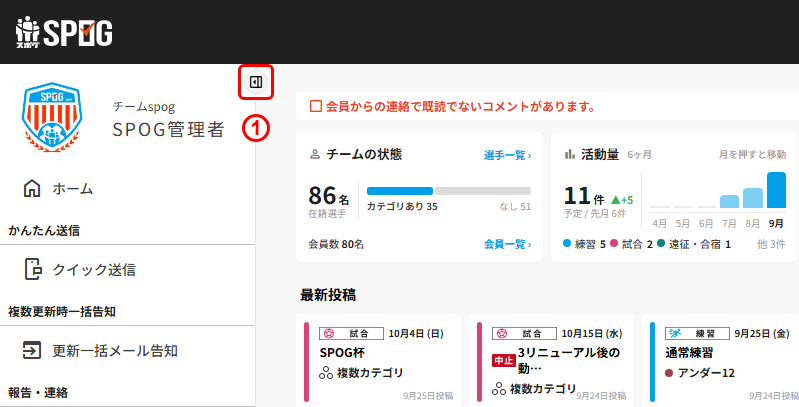Click 複数カテゴリ icon on SPOG杯 card
The height and width of the screenshot is (407, 799).
[x=326, y=373]
